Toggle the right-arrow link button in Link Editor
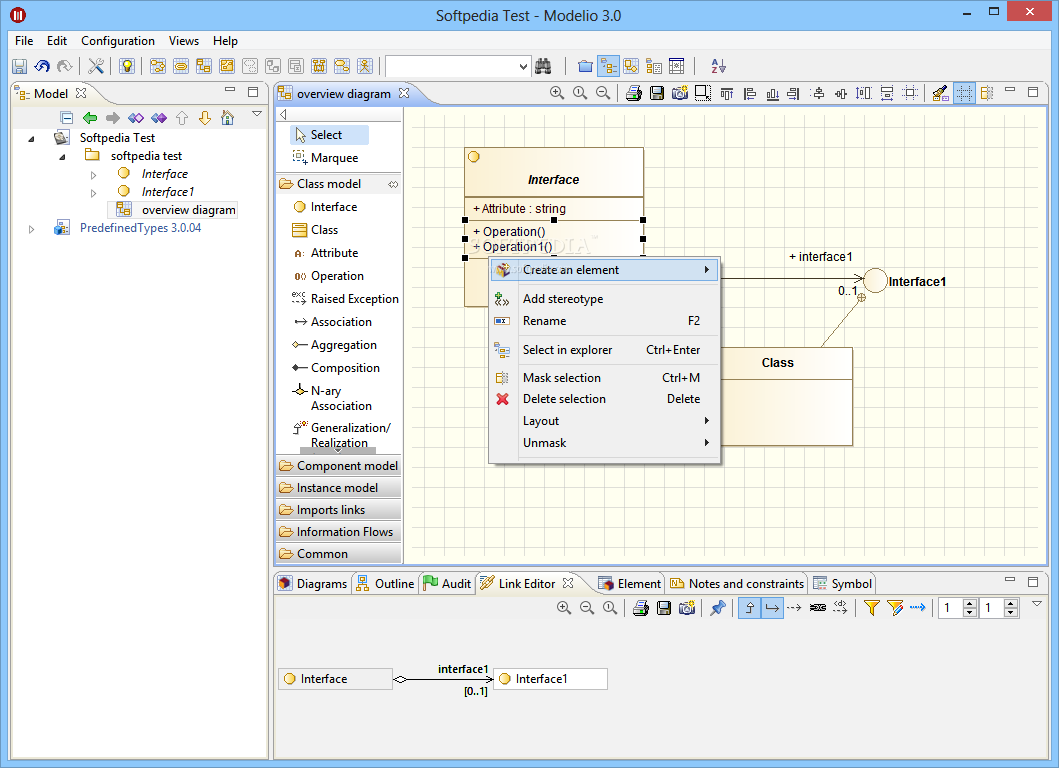The image size is (1059, 768). [772, 608]
